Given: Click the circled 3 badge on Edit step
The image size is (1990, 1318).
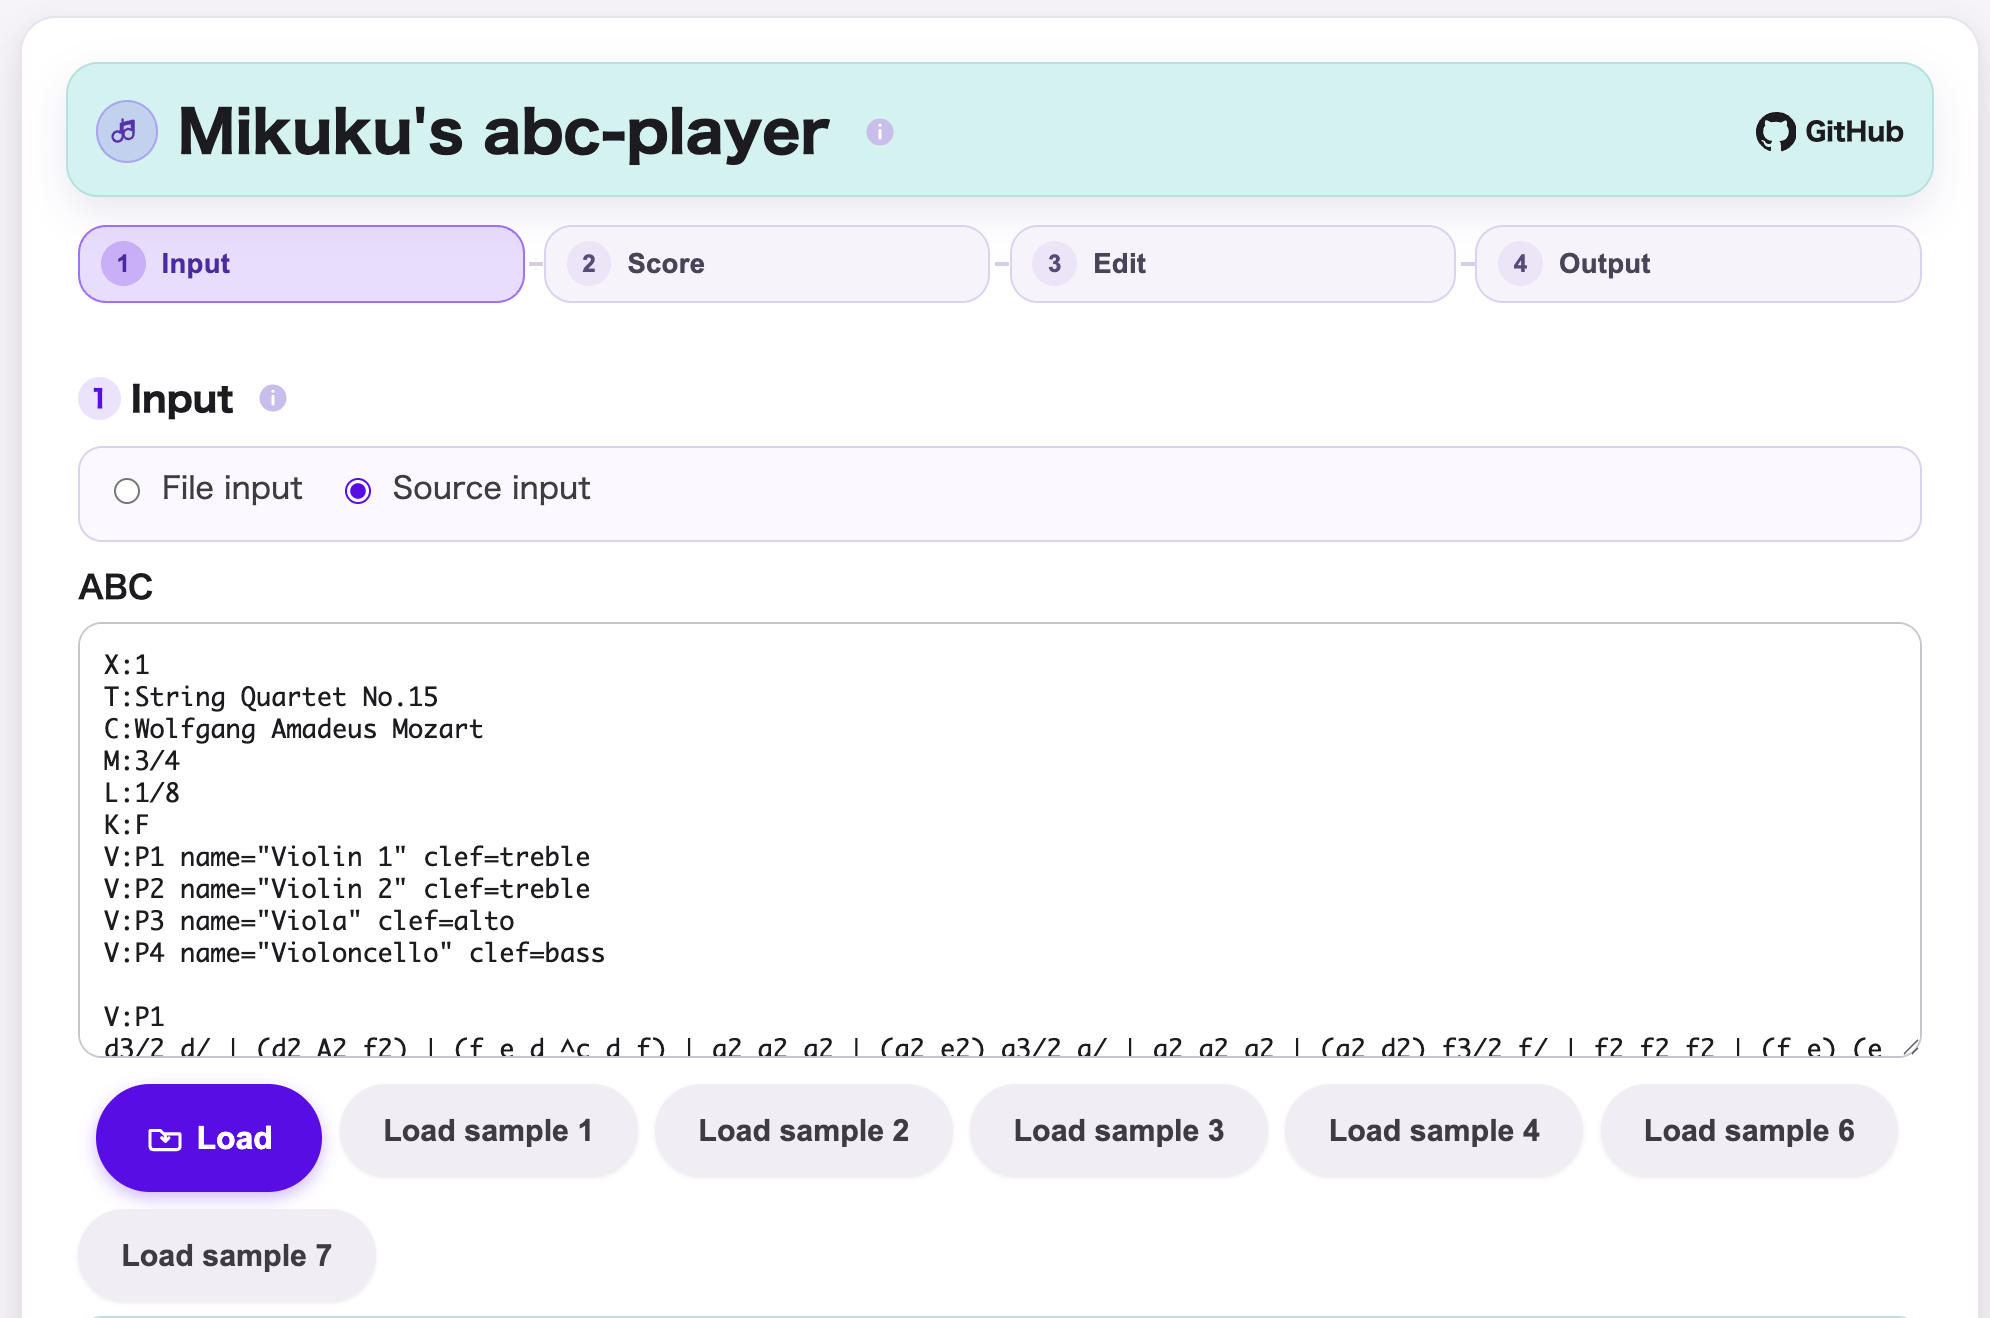Looking at the screenshot, I should [1053, 263].
